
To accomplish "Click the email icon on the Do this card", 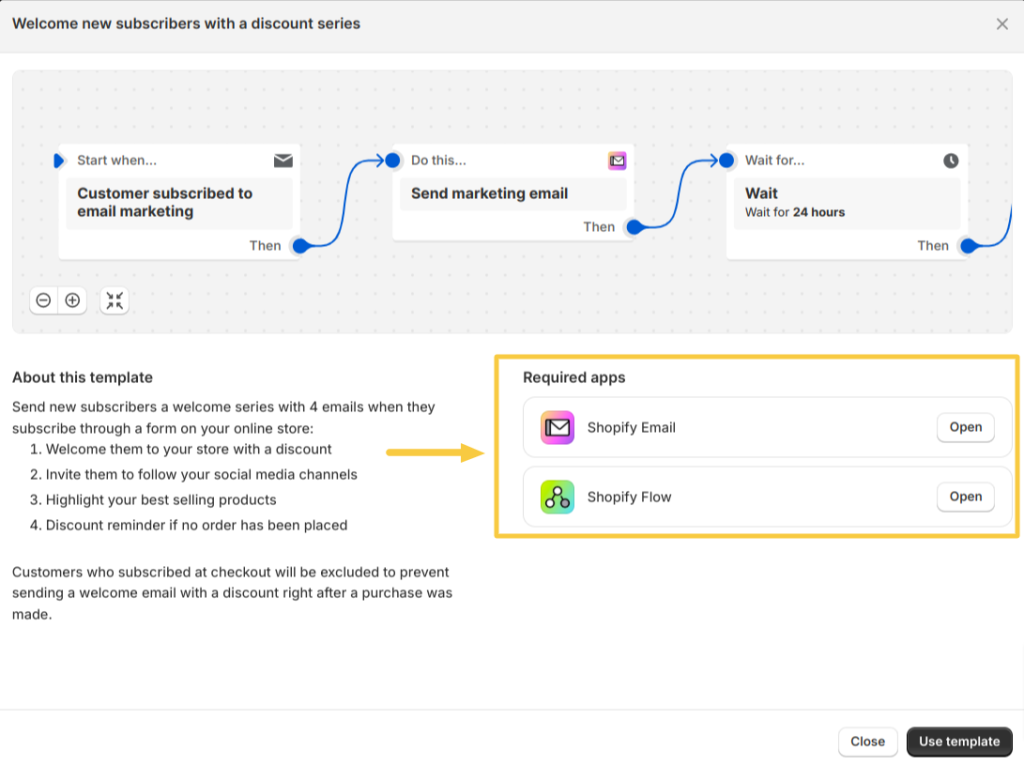I will 617,161.
